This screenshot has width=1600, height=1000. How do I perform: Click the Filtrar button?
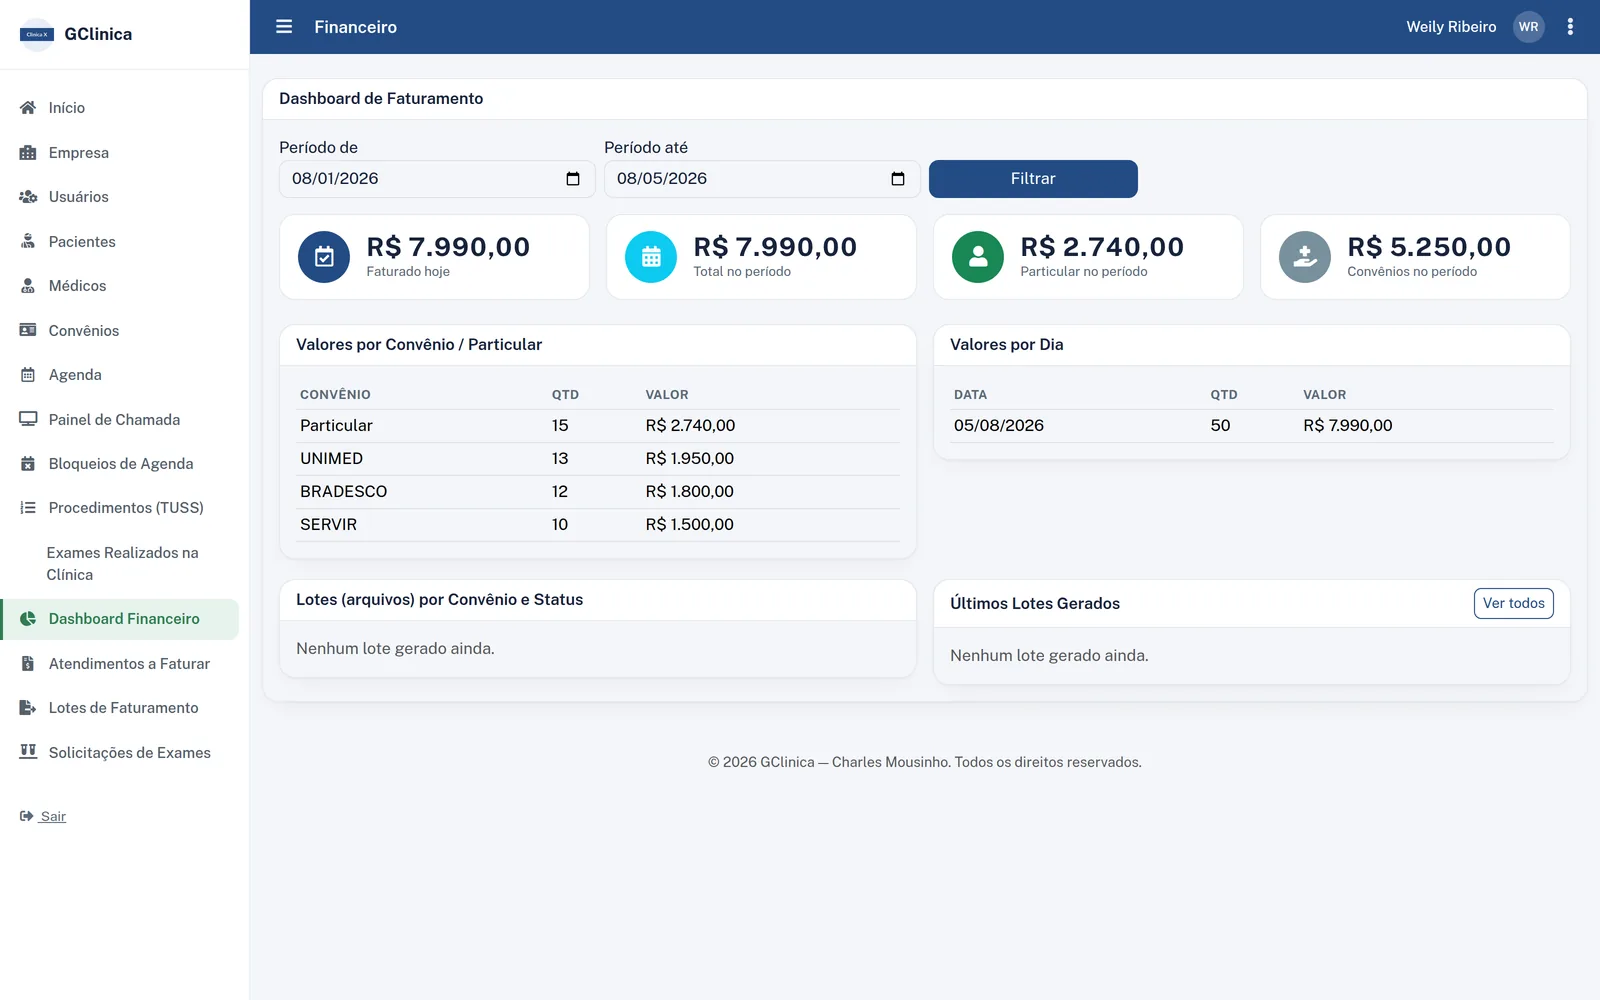pyautogui.click(x=1033, y=179)
